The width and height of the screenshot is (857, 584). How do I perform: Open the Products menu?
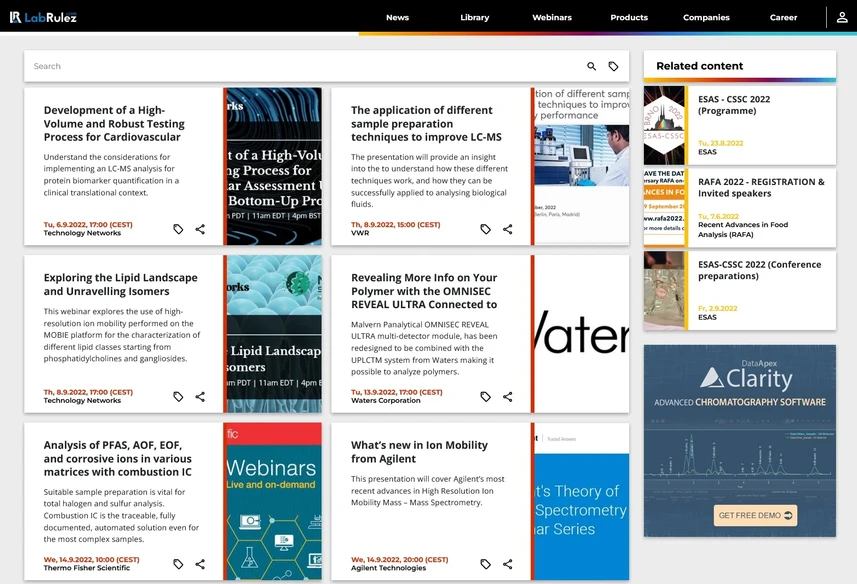tap(629, 17)
